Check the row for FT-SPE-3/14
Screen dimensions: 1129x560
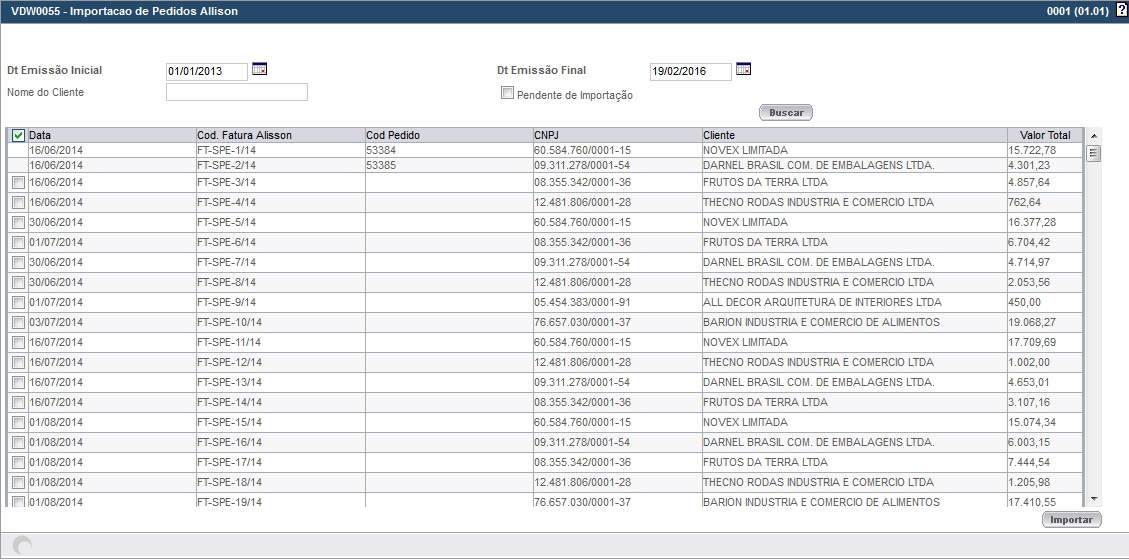click(x=18, y=182)
